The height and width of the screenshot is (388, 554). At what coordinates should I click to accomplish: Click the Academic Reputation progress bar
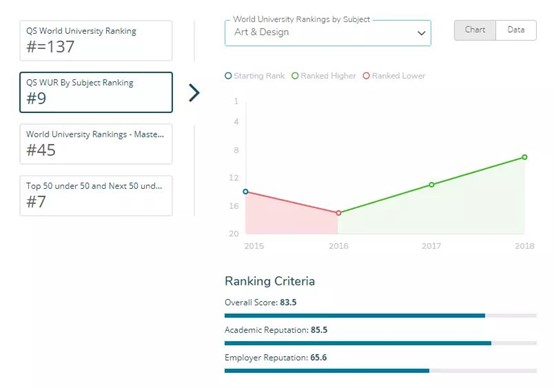(x=381, y=343)
